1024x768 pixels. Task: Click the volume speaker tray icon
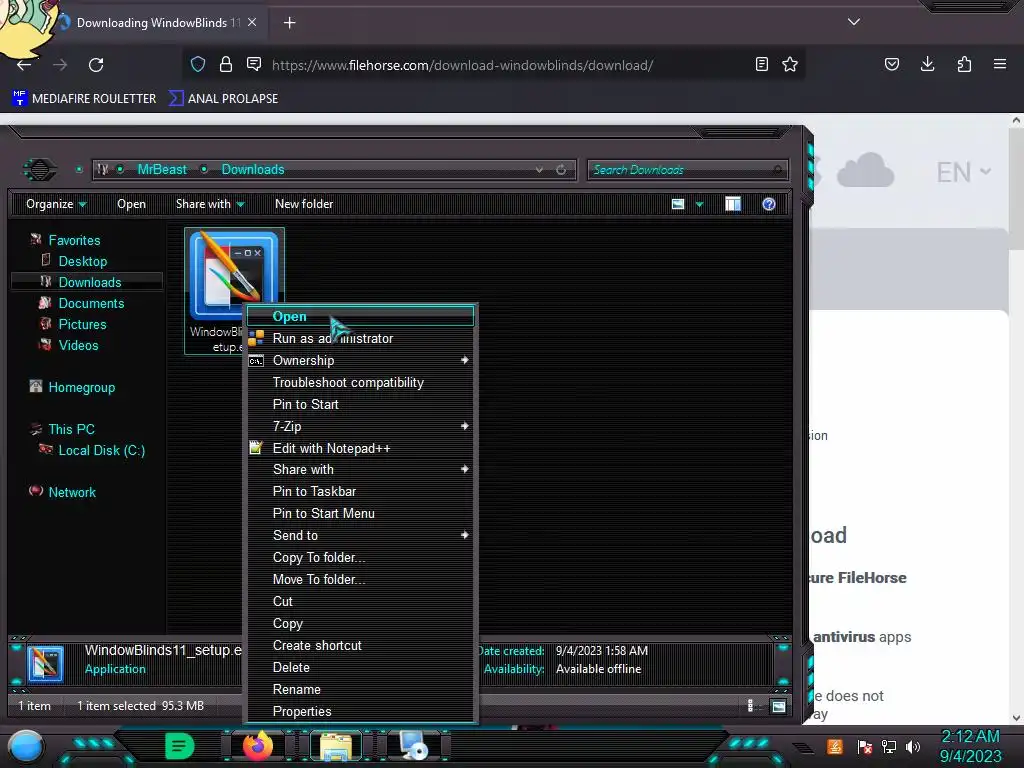tap(913, 746)
